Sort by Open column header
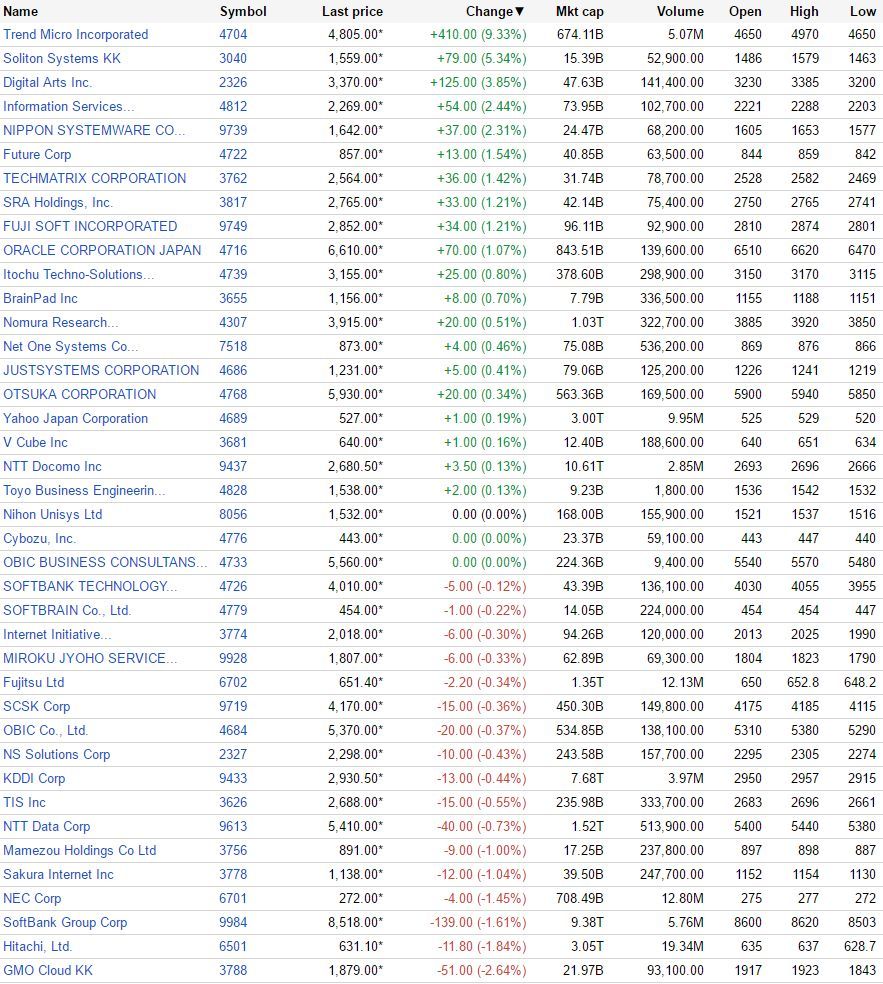 (x=745, y=11)
